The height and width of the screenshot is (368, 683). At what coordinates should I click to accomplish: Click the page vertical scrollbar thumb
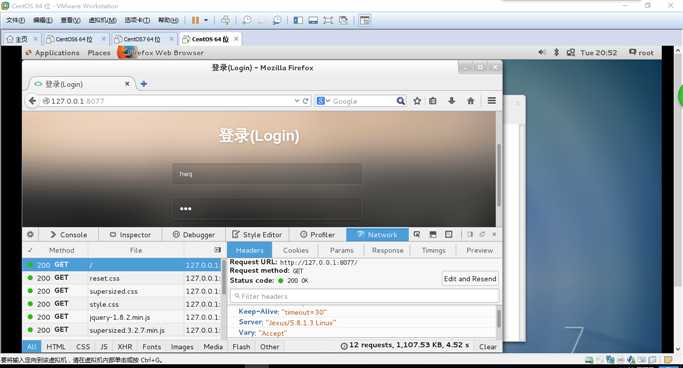tap(499, 174)
